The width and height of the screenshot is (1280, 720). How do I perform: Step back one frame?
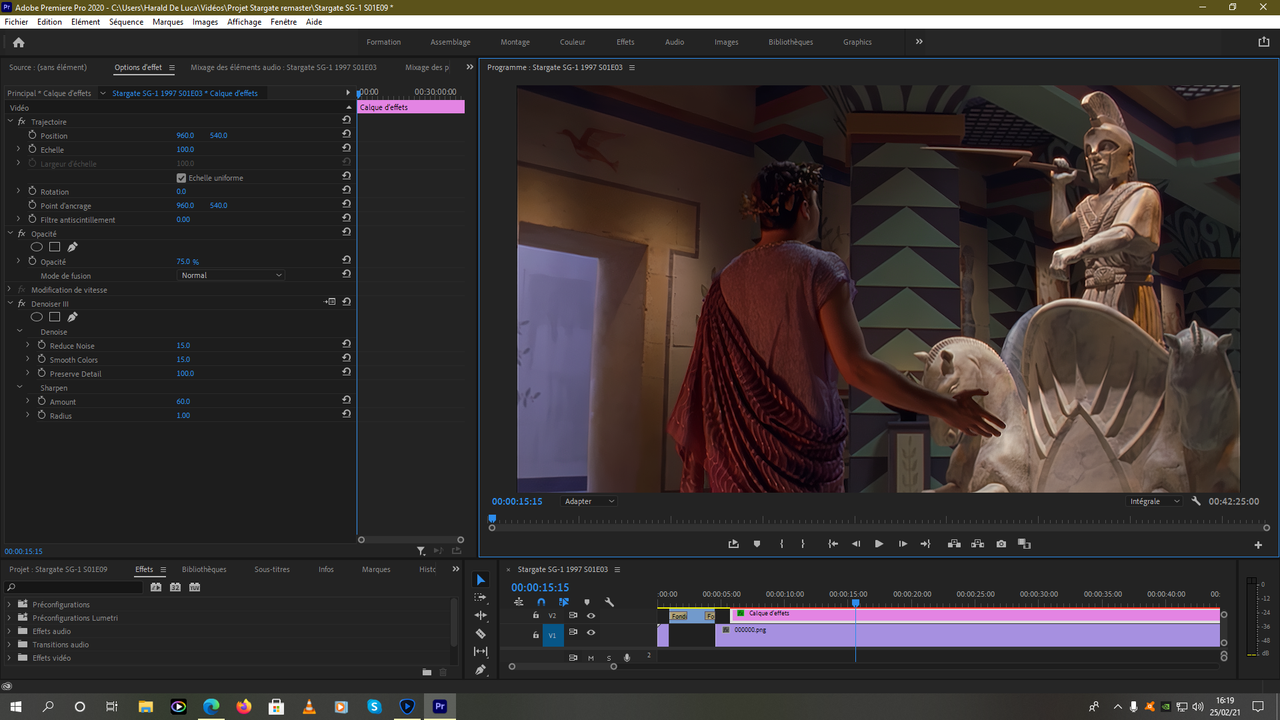tap(856, 544)
